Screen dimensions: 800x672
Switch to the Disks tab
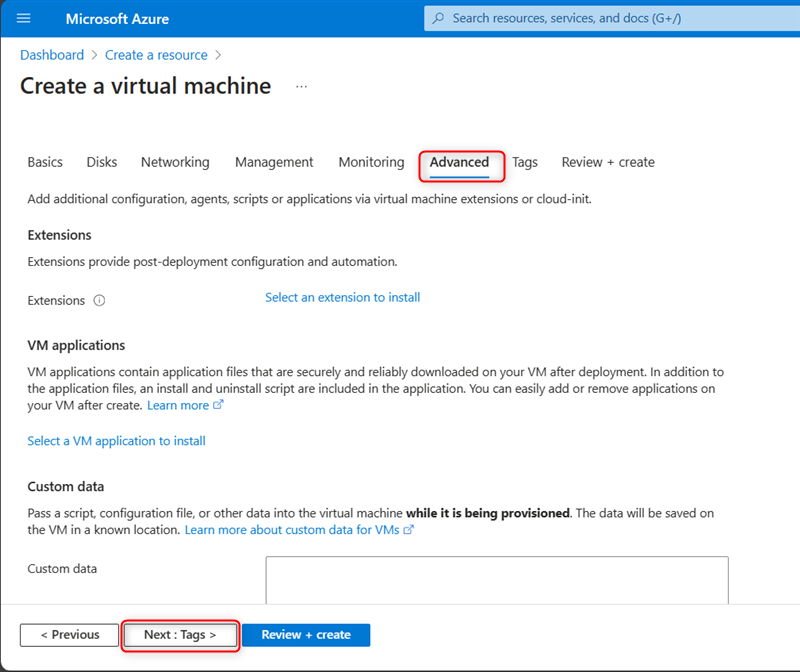102,162
